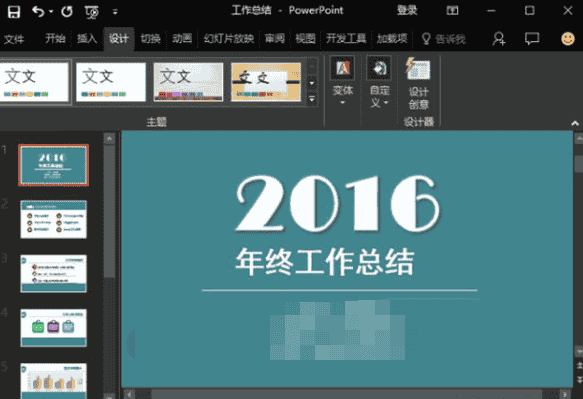Open Customize Quick Access Toolbar dropdown
This screenshot has width=583, height=399.
coord(115,12)
